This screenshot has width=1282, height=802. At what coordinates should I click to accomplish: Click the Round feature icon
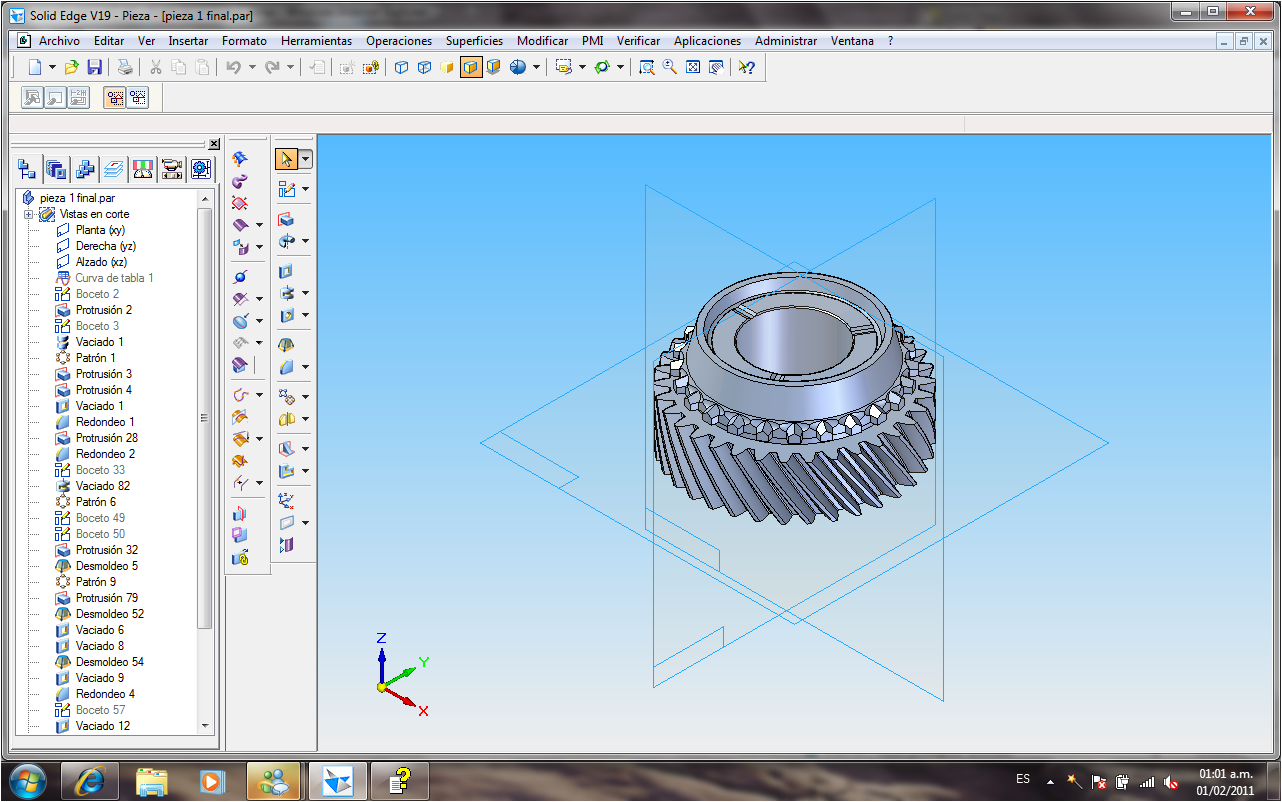coord(287,367)
